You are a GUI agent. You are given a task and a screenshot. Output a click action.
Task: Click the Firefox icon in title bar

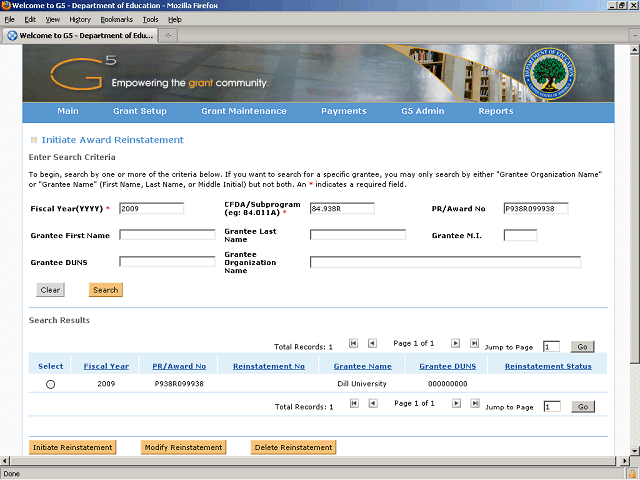6,5
